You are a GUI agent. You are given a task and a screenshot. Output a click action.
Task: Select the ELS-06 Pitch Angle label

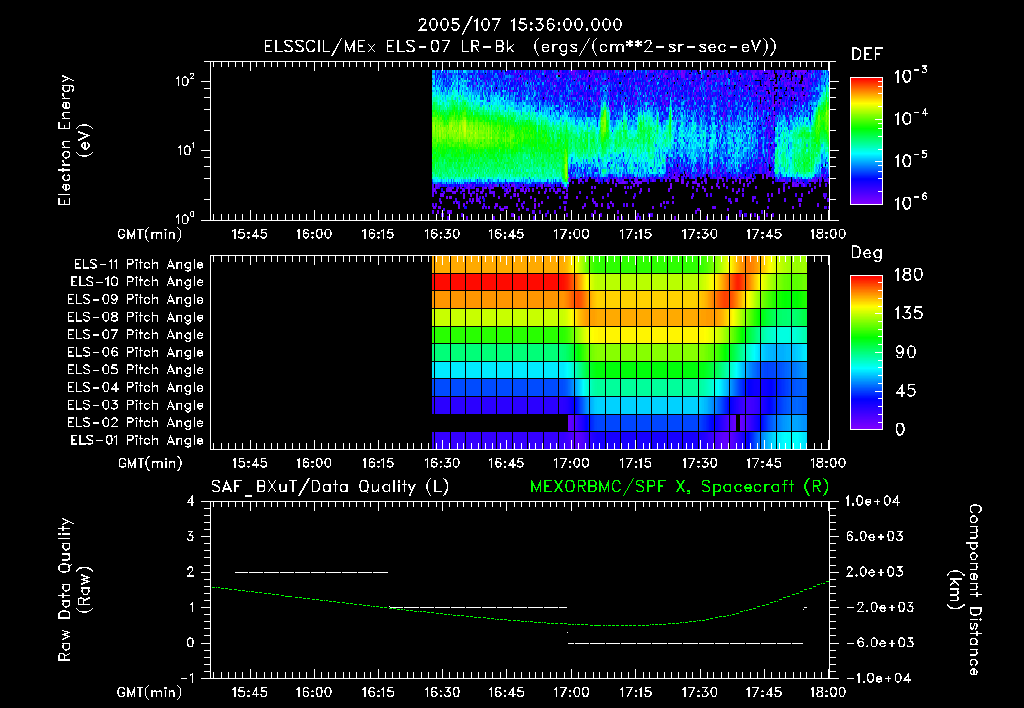pyautogui.click(x=135, y=353)
